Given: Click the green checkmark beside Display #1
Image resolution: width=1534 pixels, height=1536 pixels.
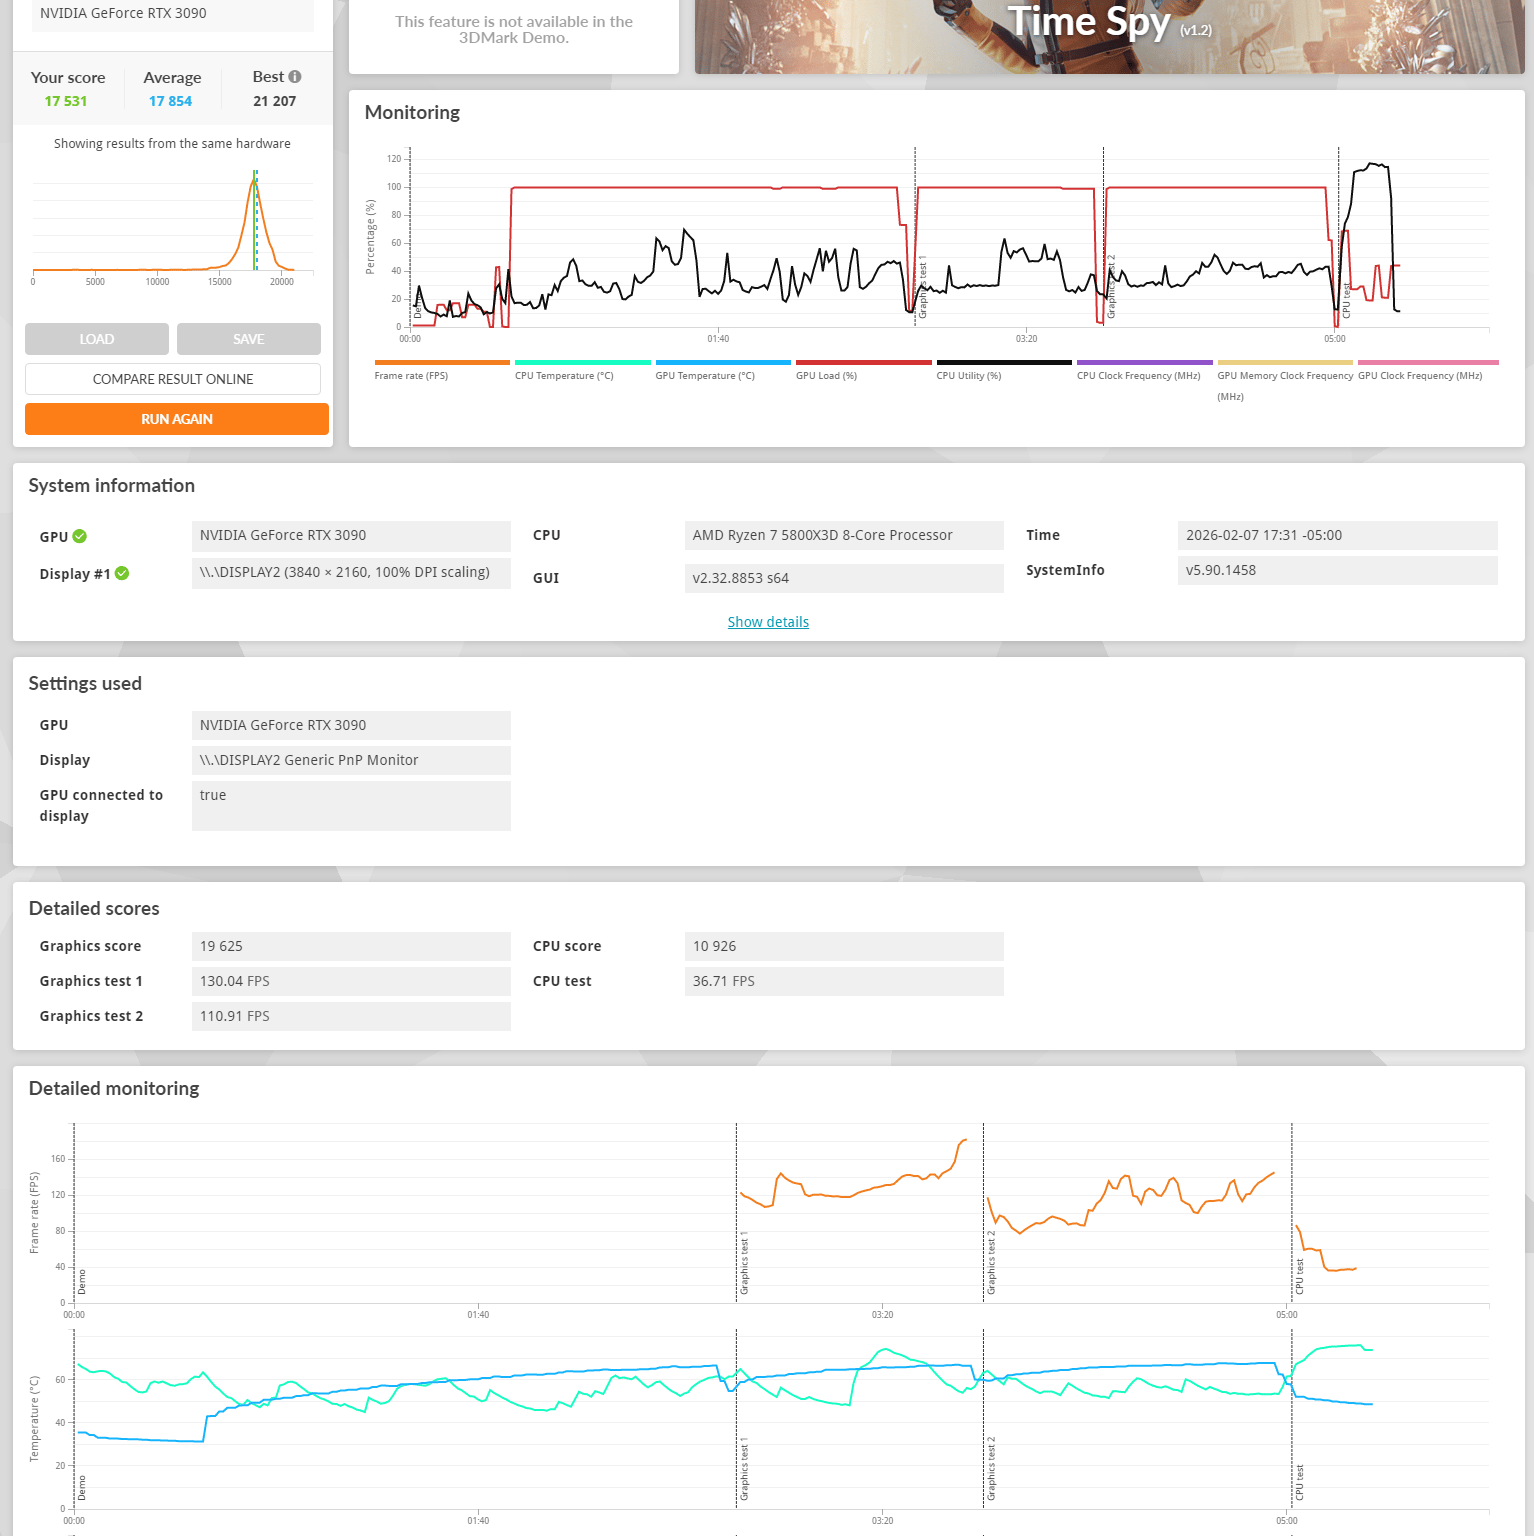Looking at the screenshot, I should (122, 573).
